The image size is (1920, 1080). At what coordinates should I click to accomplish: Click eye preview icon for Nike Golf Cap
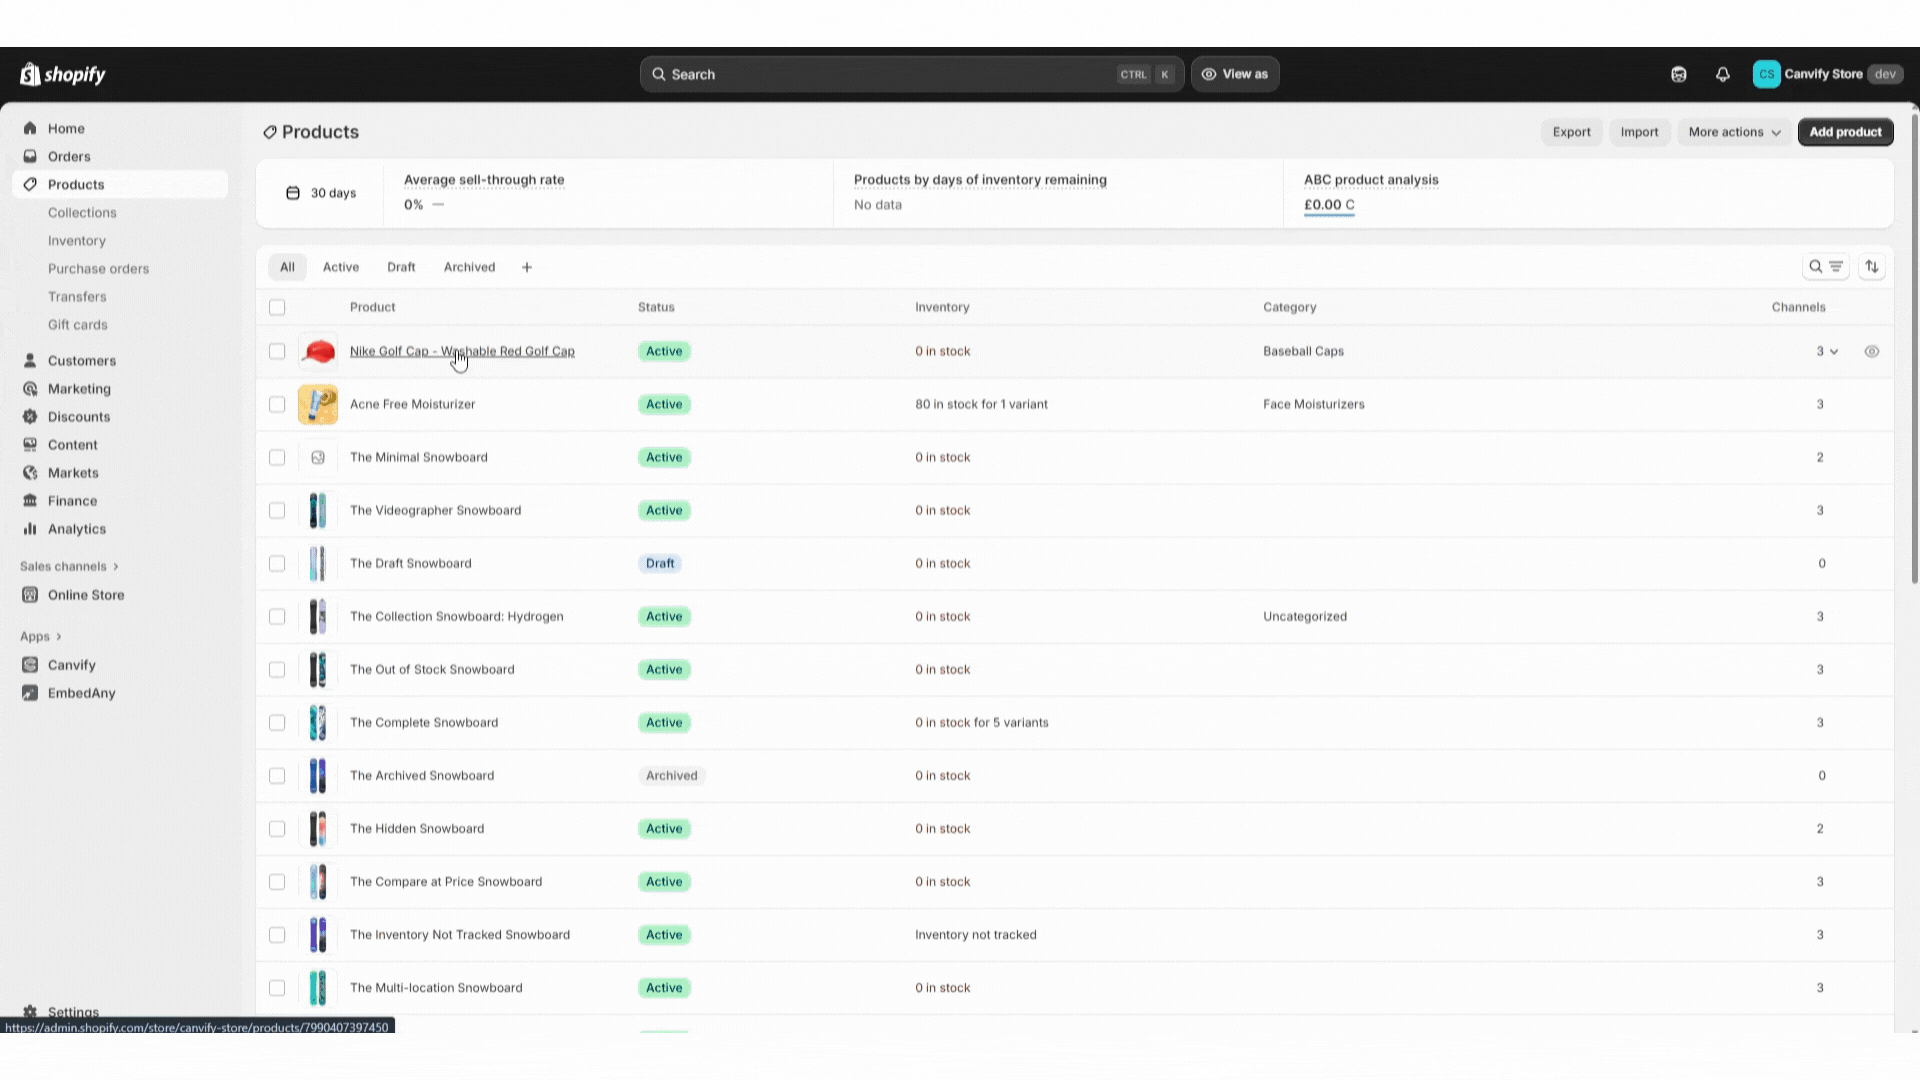(x=1872, y=351)
